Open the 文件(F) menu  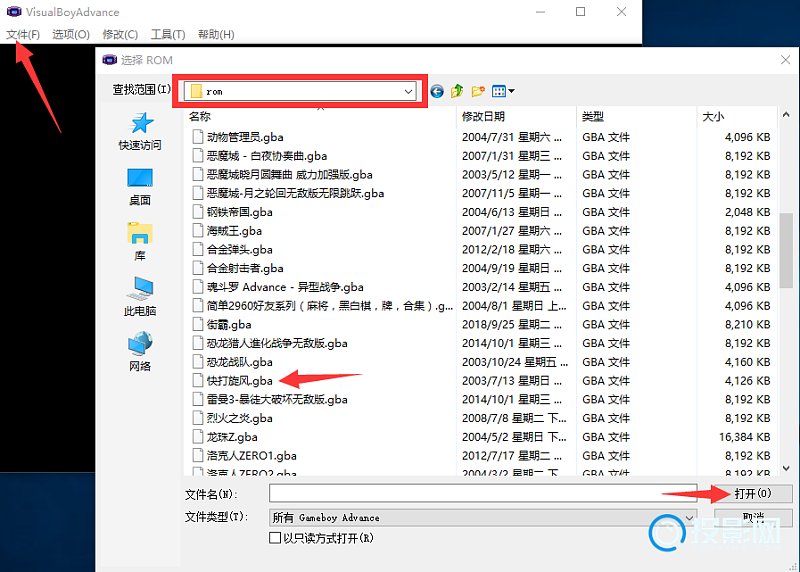23,34
